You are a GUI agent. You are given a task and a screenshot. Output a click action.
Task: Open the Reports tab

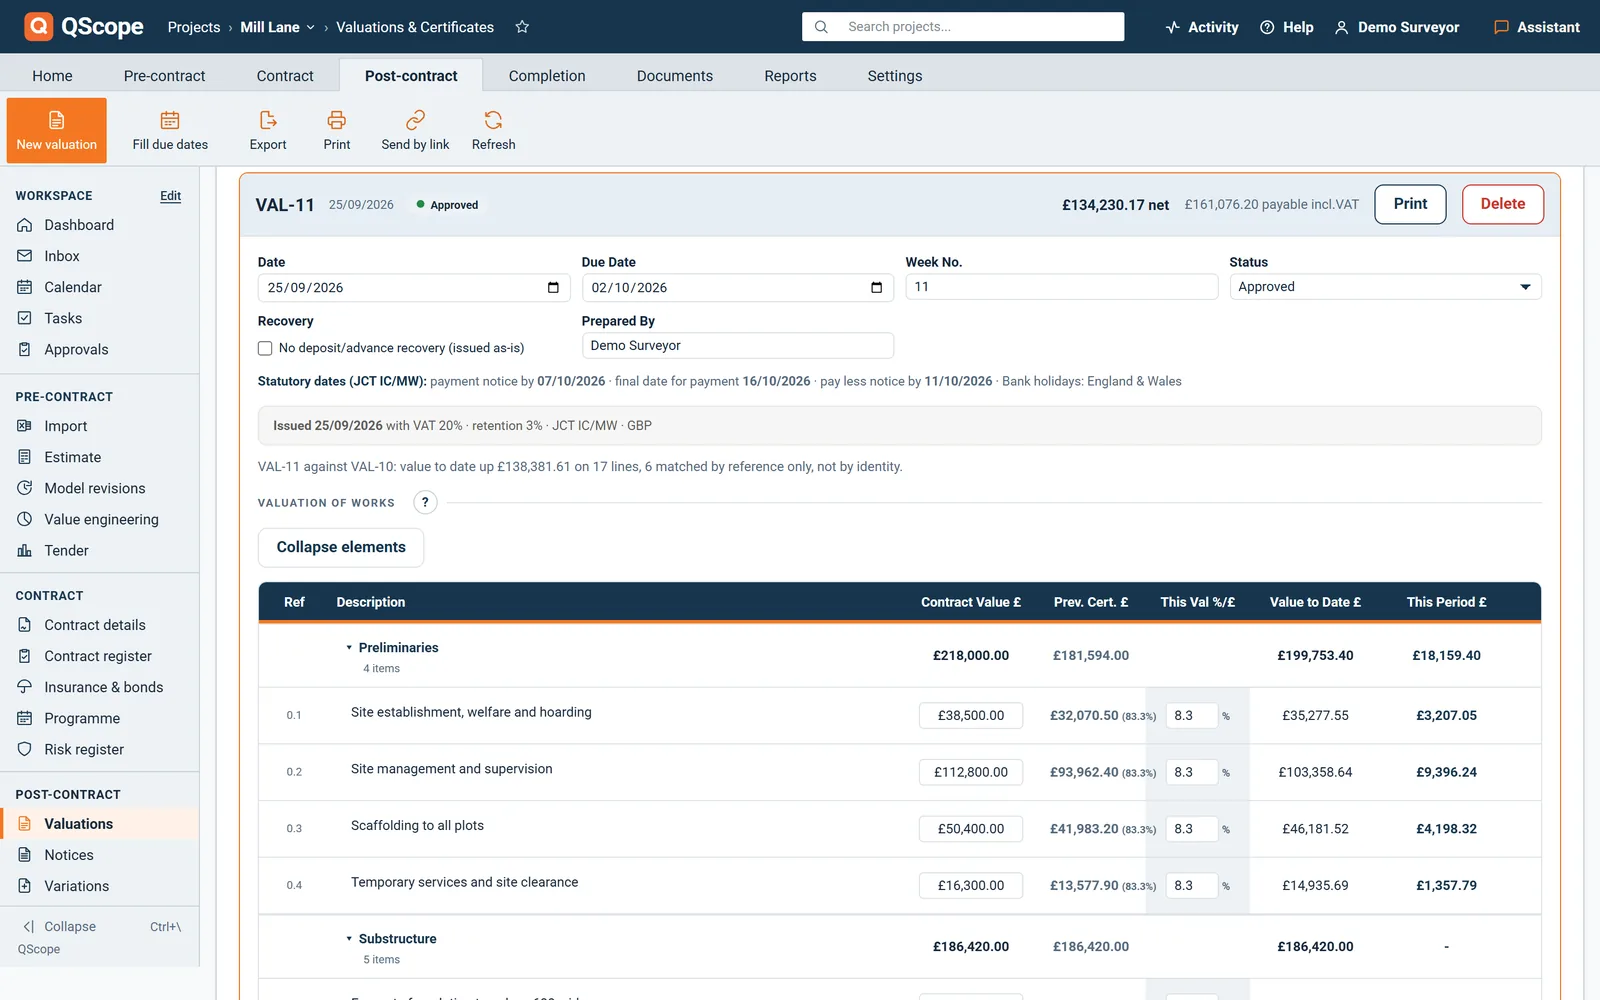point(790,76)
